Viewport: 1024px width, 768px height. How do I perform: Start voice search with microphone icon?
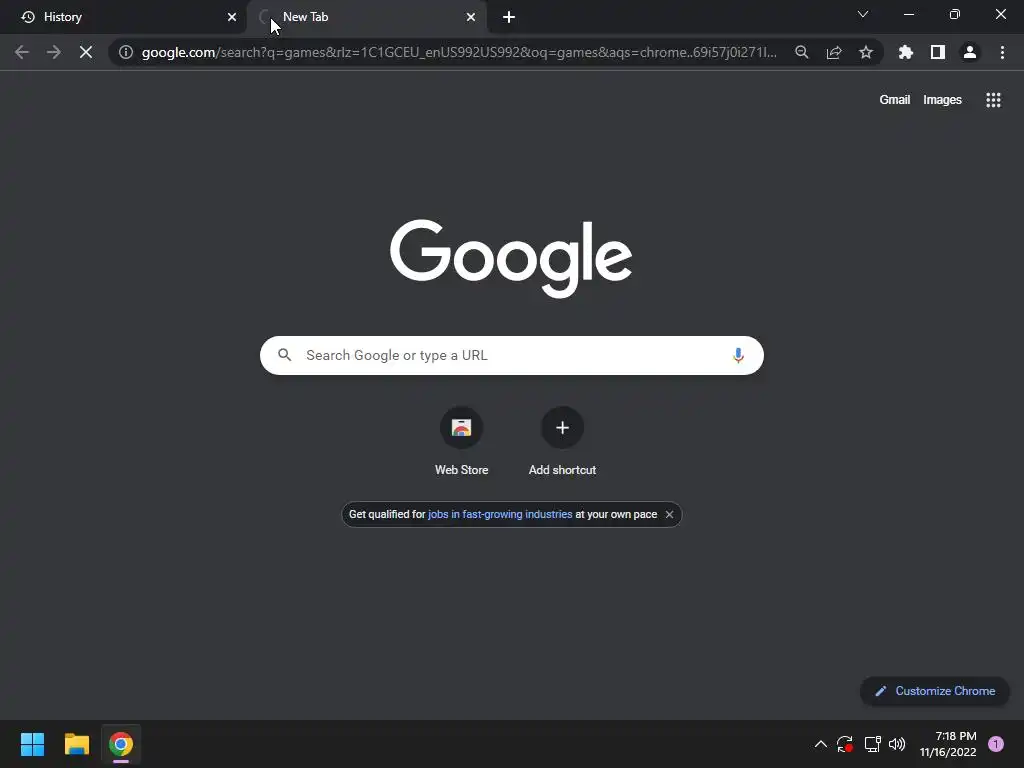(x=738, y=355)
